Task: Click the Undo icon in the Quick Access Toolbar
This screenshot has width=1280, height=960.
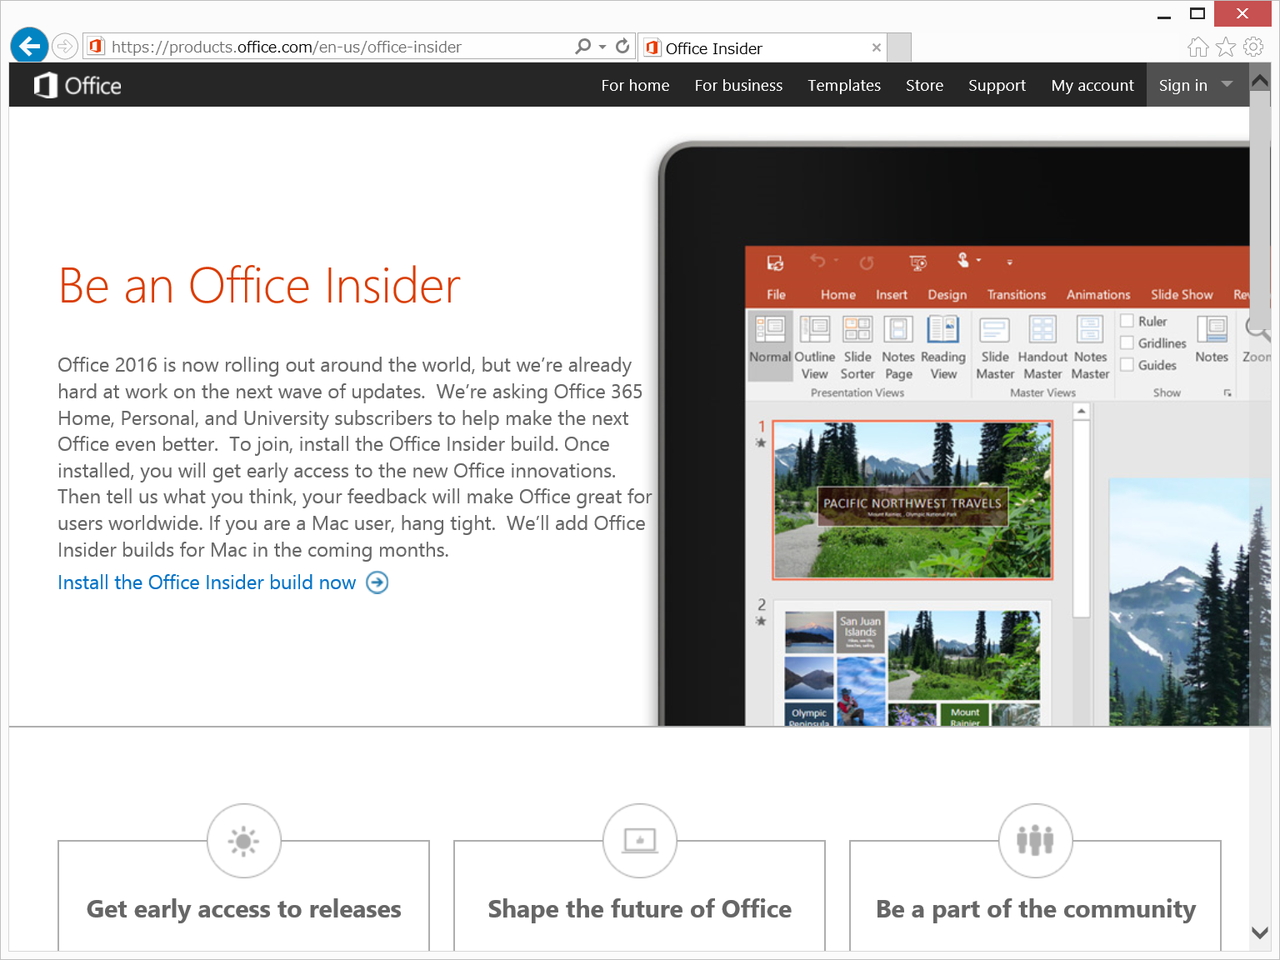Action: (x=818, y=262)
